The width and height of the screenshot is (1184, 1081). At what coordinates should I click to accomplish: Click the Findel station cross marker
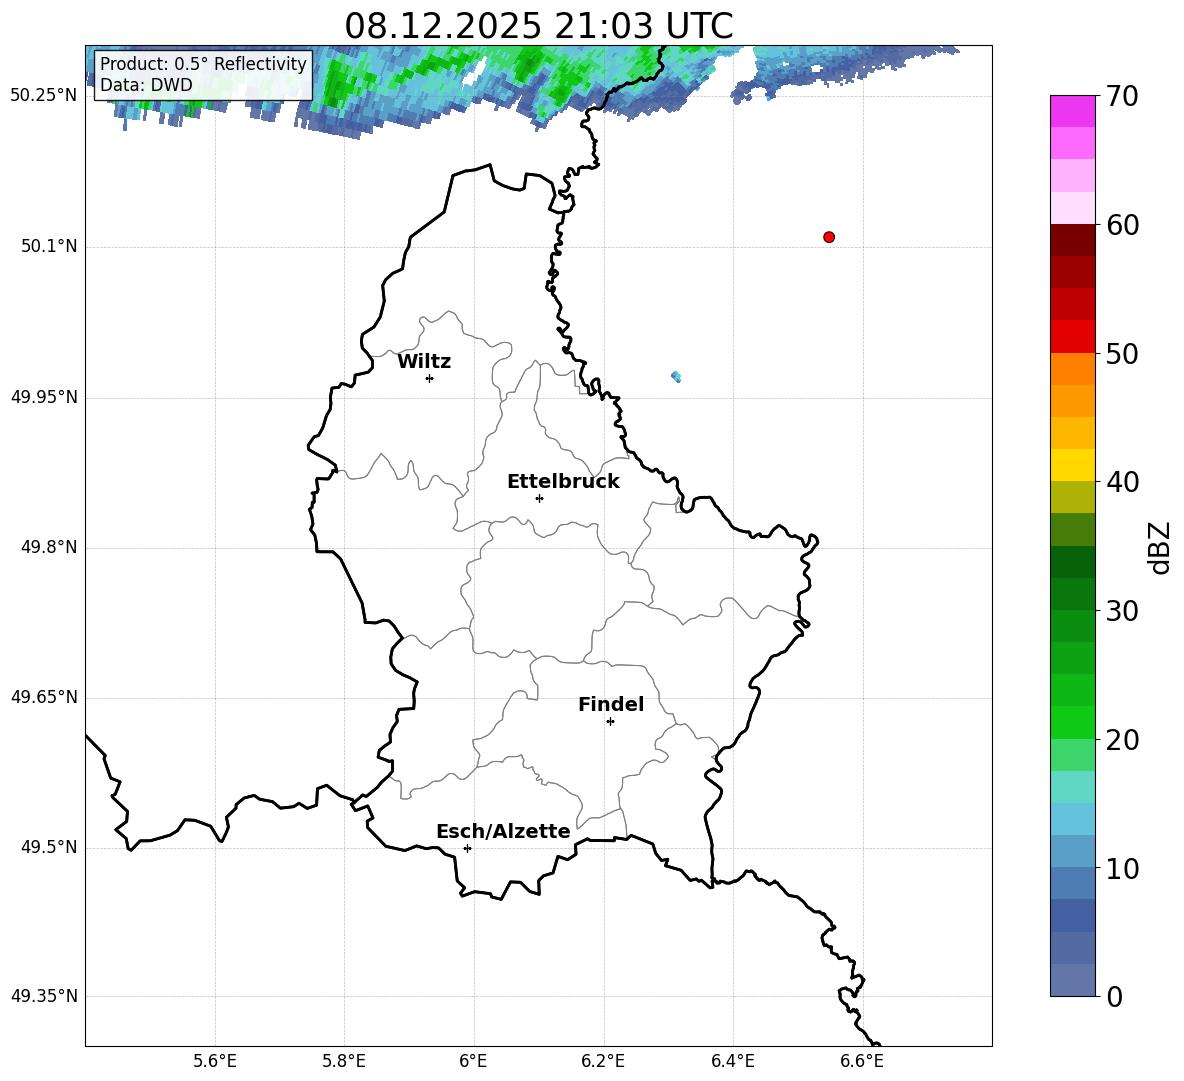point(610,721)
